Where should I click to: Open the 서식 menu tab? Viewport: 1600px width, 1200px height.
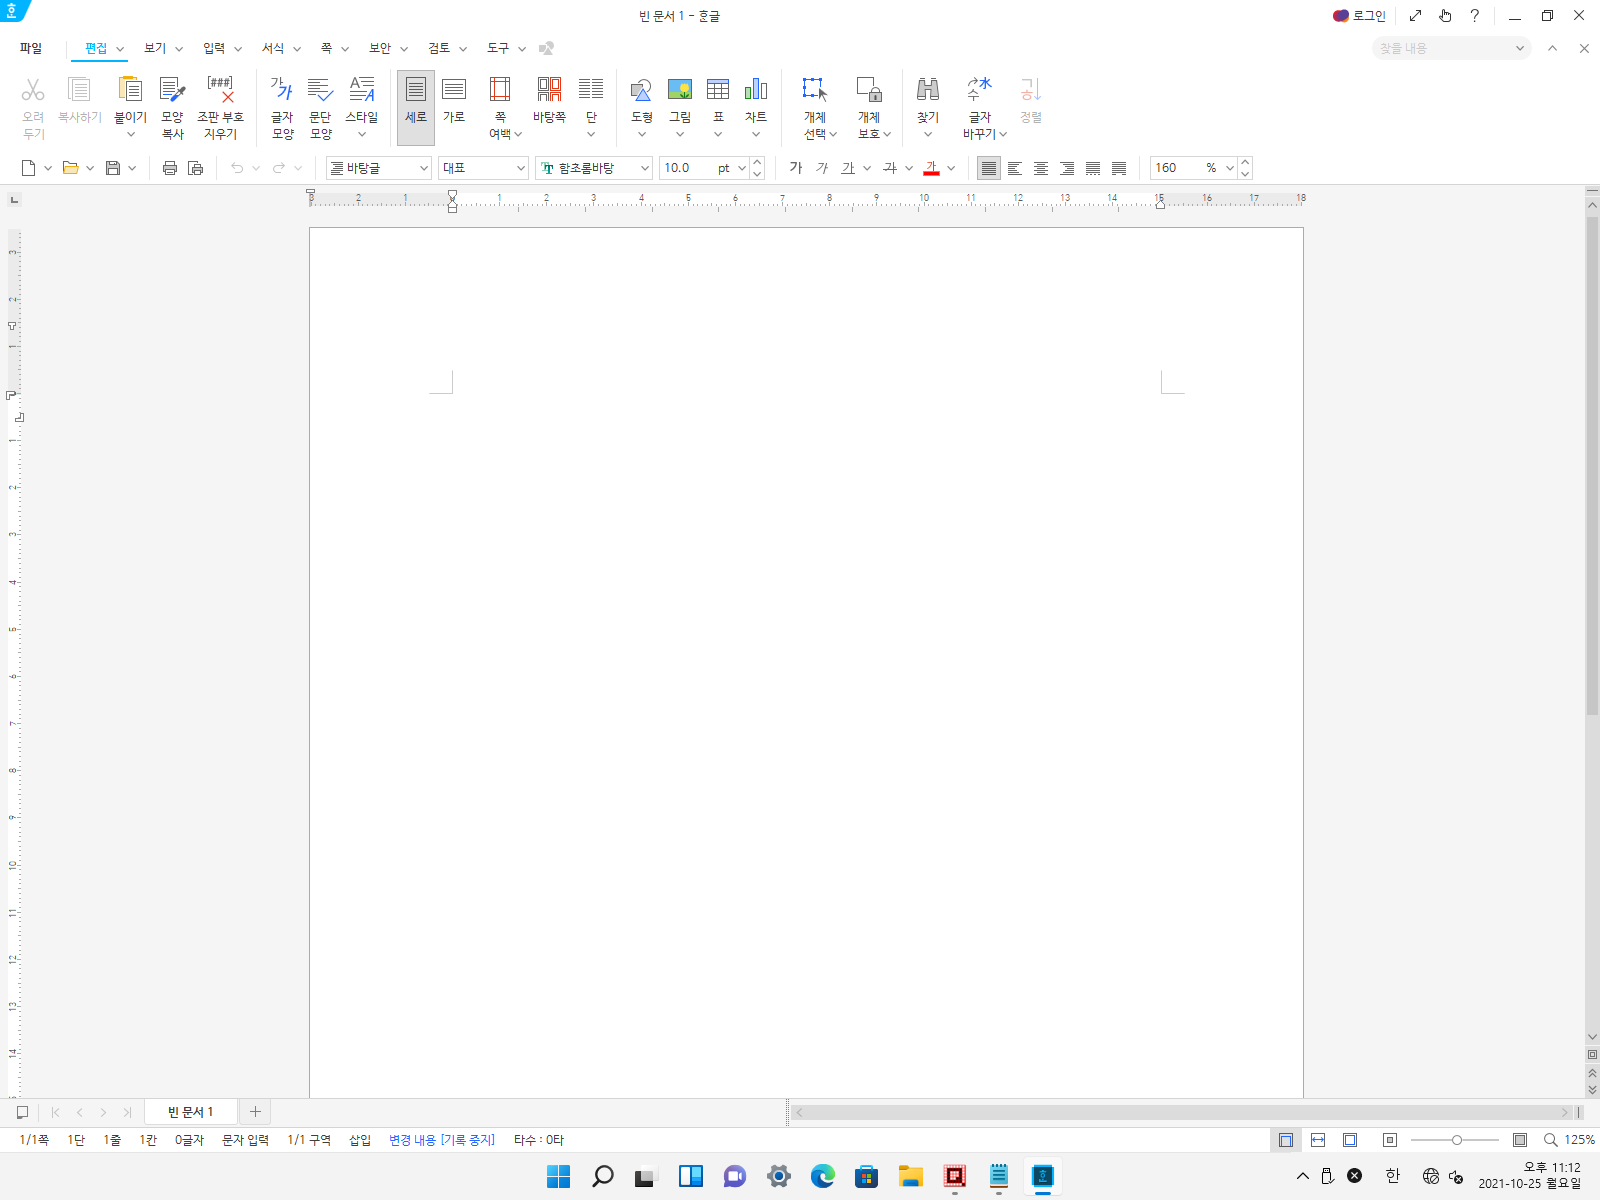point(273,48)
